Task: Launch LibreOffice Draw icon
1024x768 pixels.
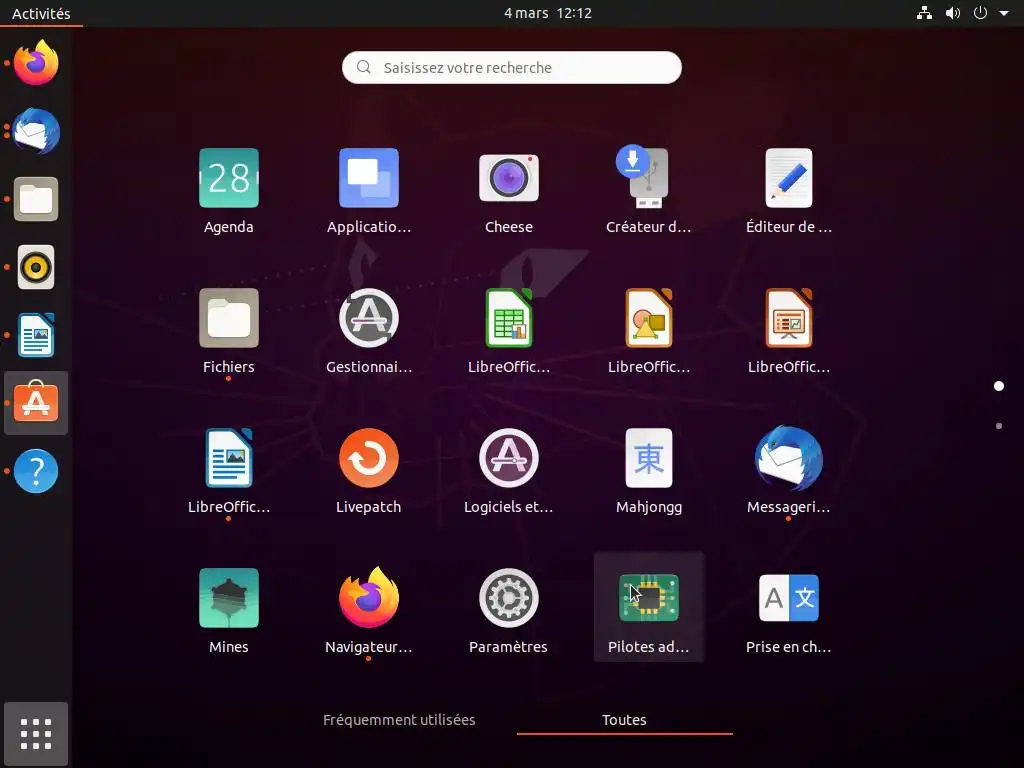Action: 649,318
